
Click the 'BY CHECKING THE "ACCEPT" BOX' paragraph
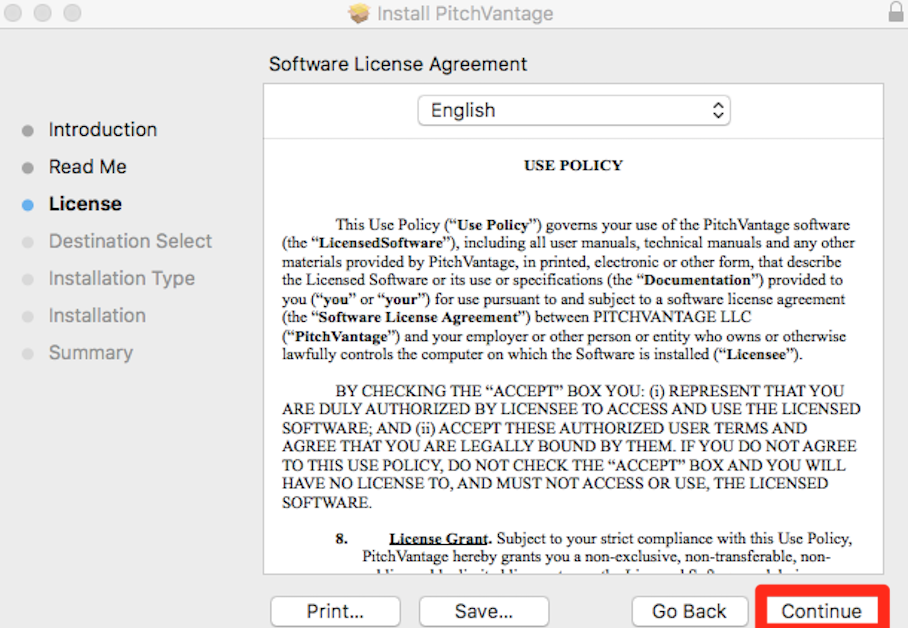(x=571, y=446)
